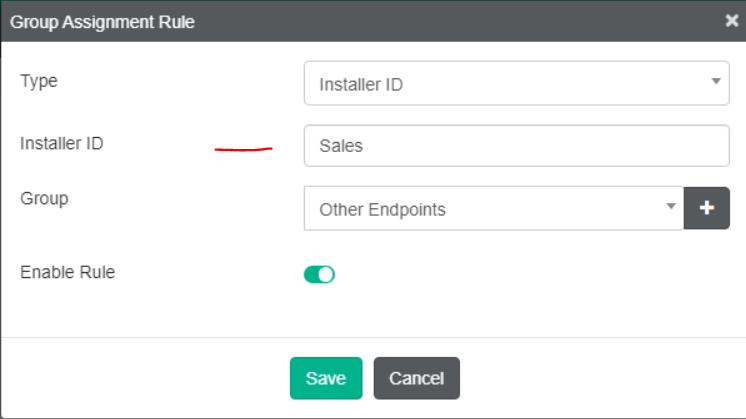Click the Group Assignment Rule title text
This screenshot has height=419, width=746.
click(102, 21)
